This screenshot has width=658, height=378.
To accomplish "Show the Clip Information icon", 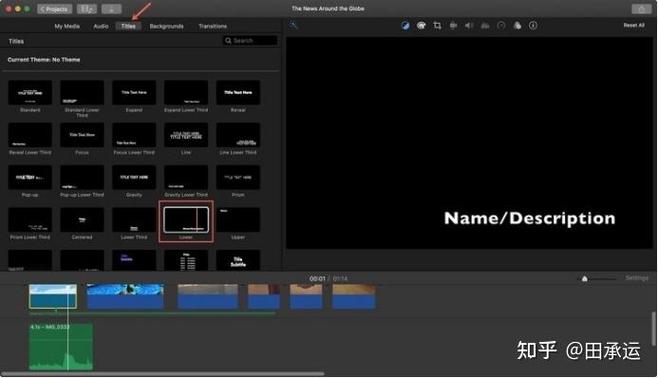I will (533, 26).
